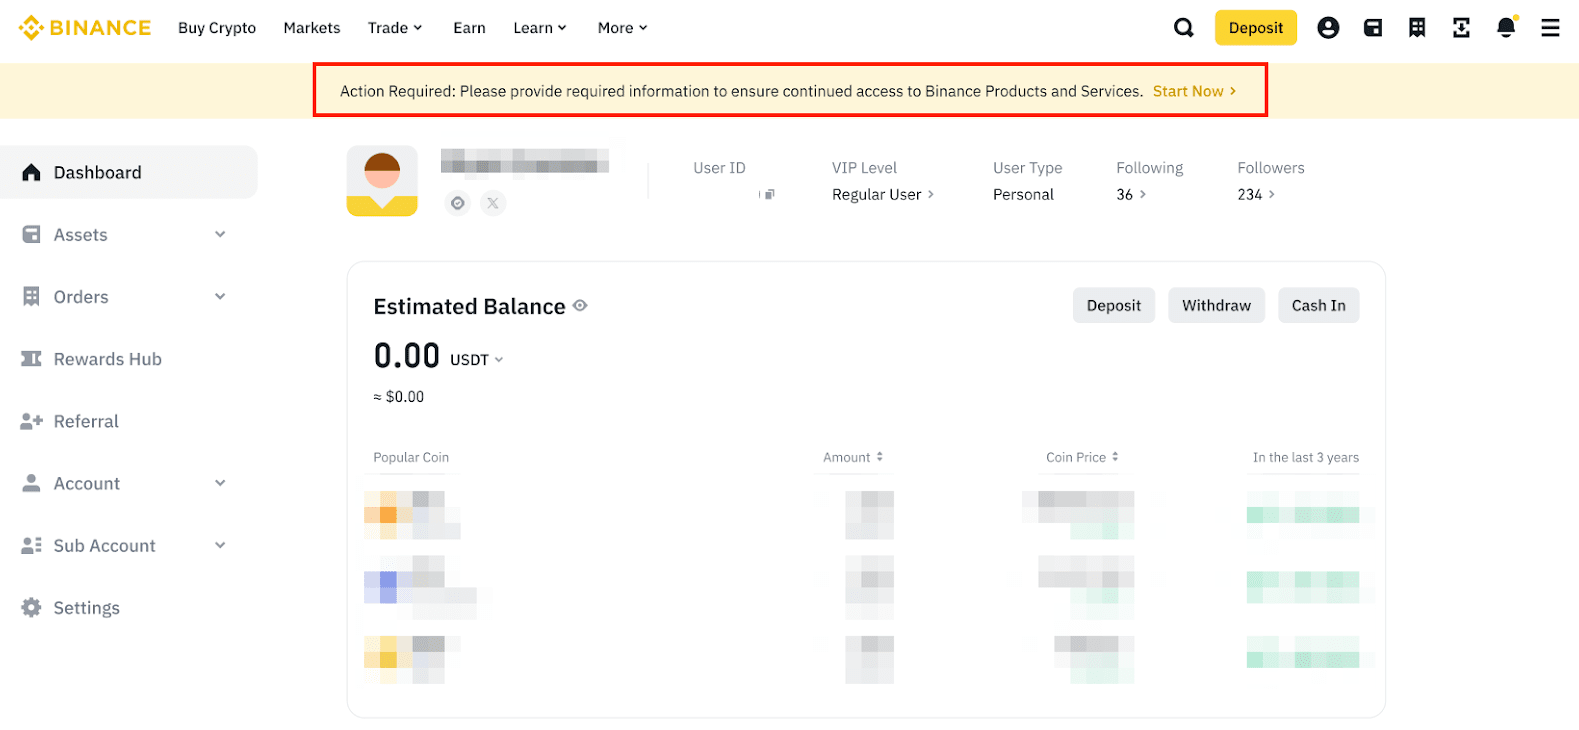Viewport: 1579px width, 730px height.
Task: Expand the Sub Account sidebar chevron
Action: click(220, 545)
